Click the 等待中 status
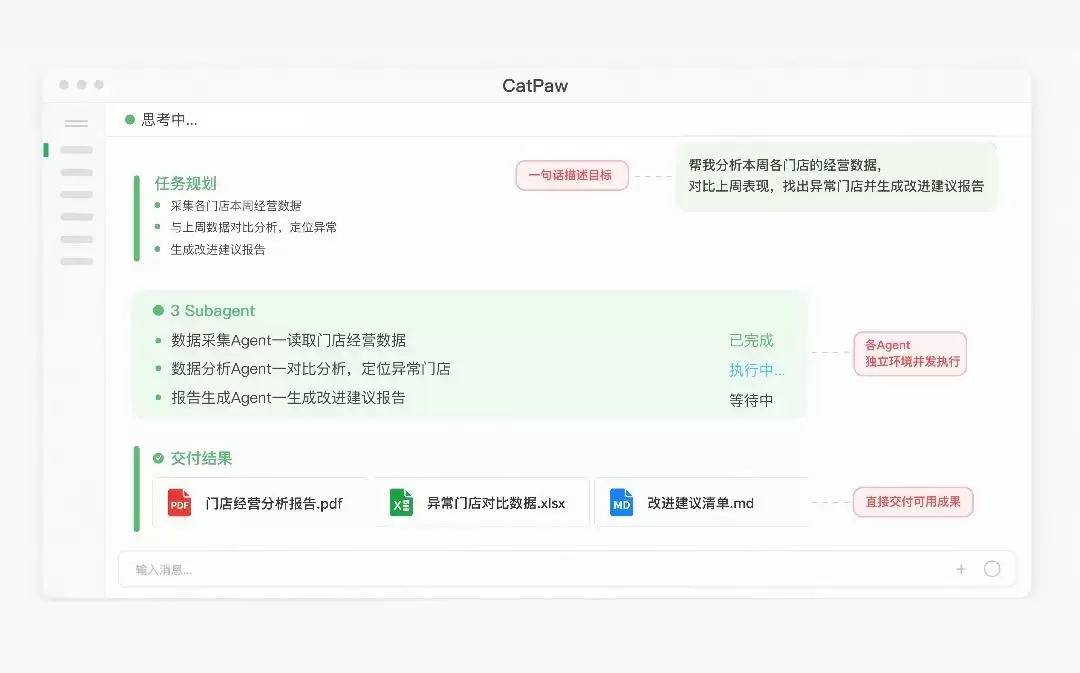Image resolution: width=1080 pixels, height=673 pixels. point(751,400)
